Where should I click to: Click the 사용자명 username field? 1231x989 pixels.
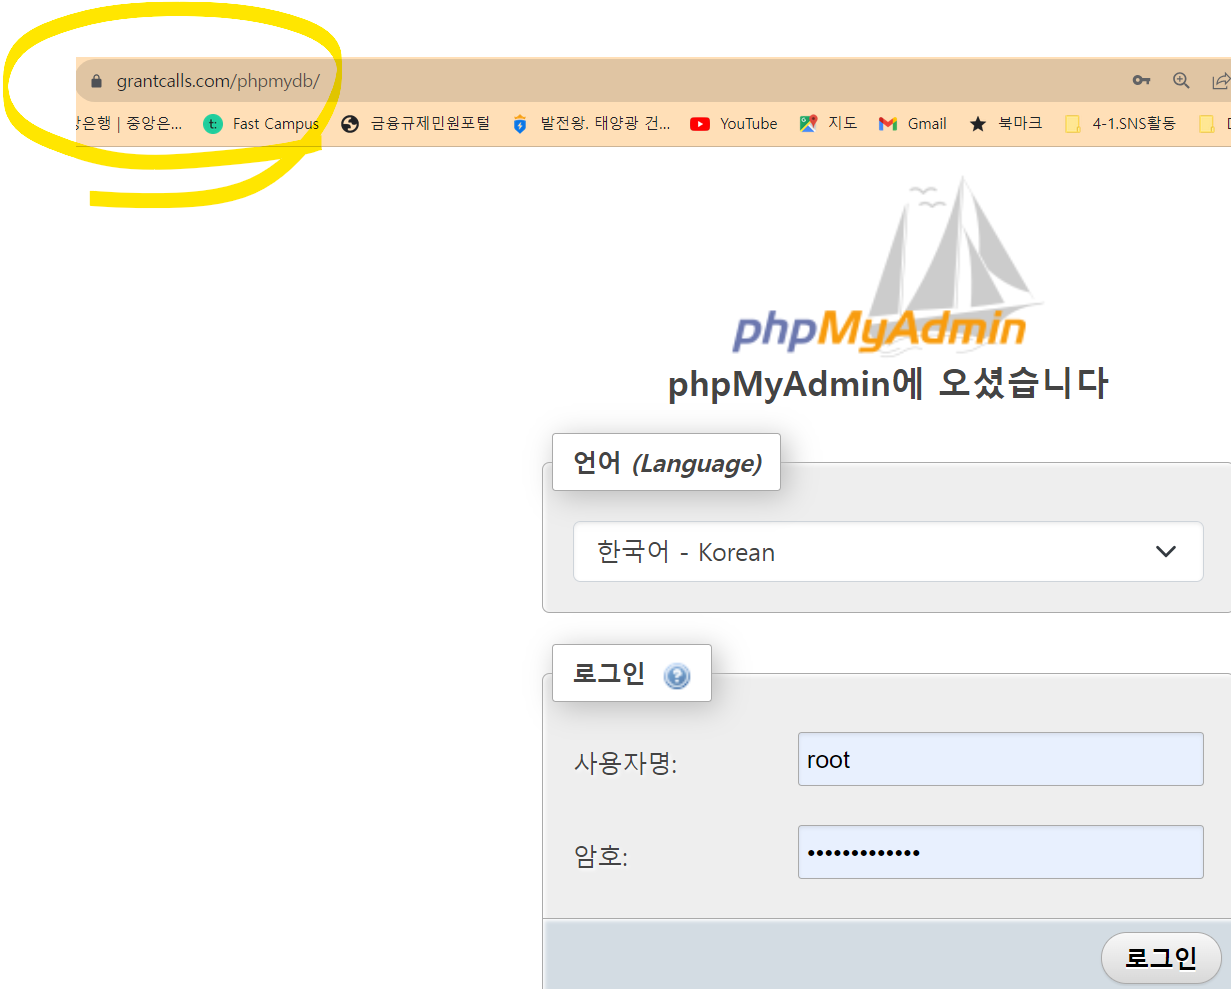[x=1000, y=759]
